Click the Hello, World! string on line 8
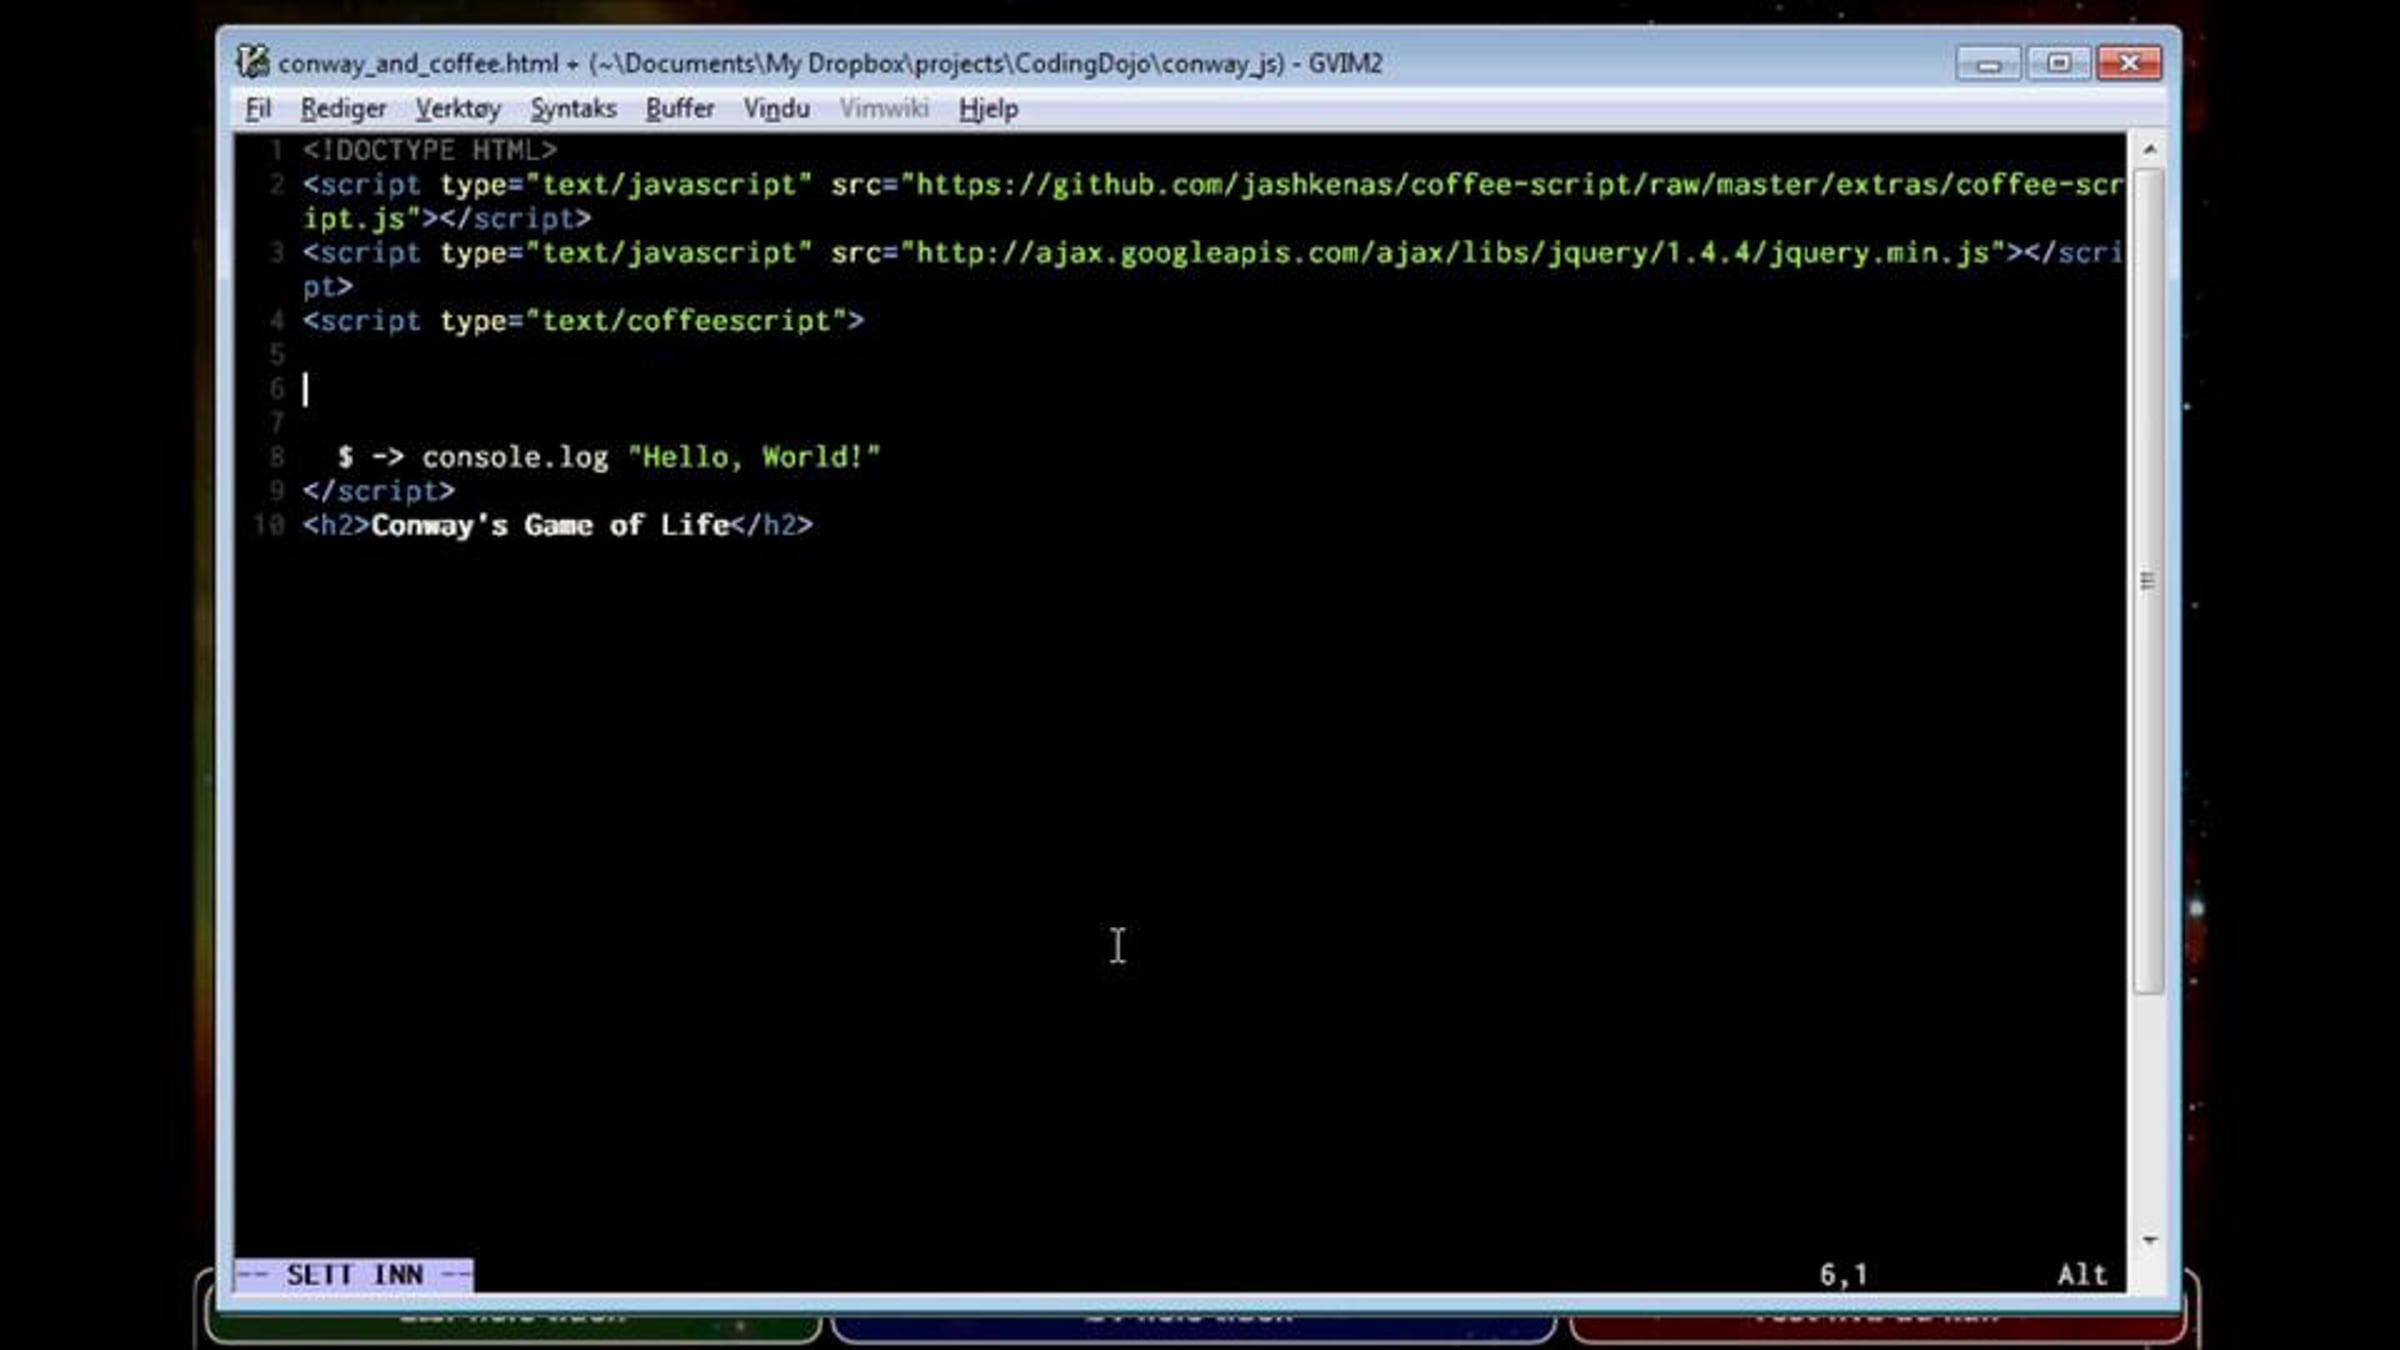2400x1350 pixels. tap(754, 457)
